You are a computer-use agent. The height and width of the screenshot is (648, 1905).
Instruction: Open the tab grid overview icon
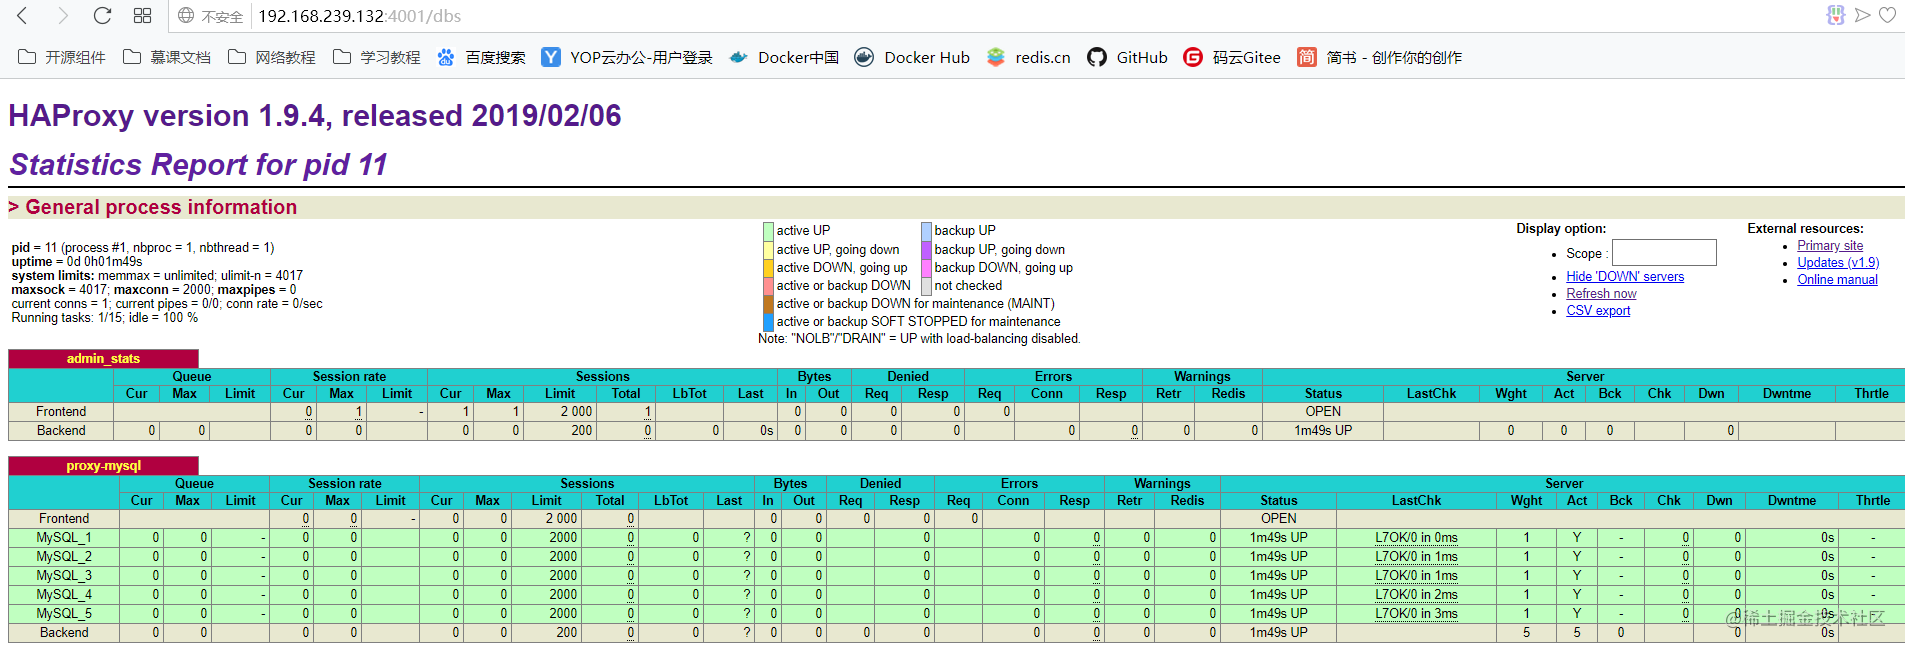pyautogui.click(x=142, y=15)
